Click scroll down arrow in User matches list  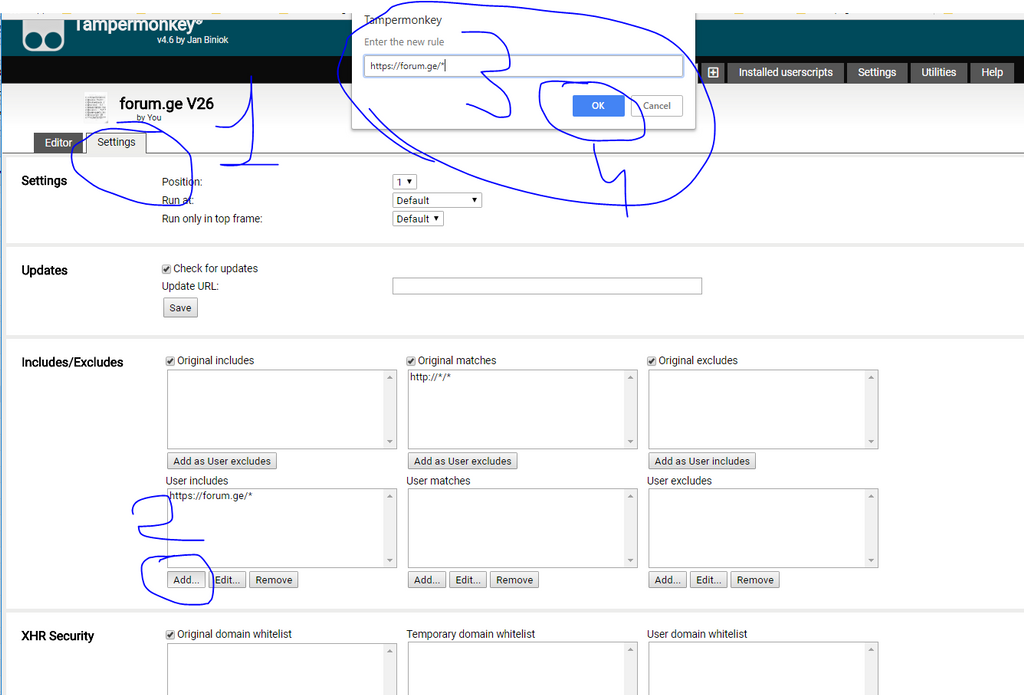tap(630, 560)
